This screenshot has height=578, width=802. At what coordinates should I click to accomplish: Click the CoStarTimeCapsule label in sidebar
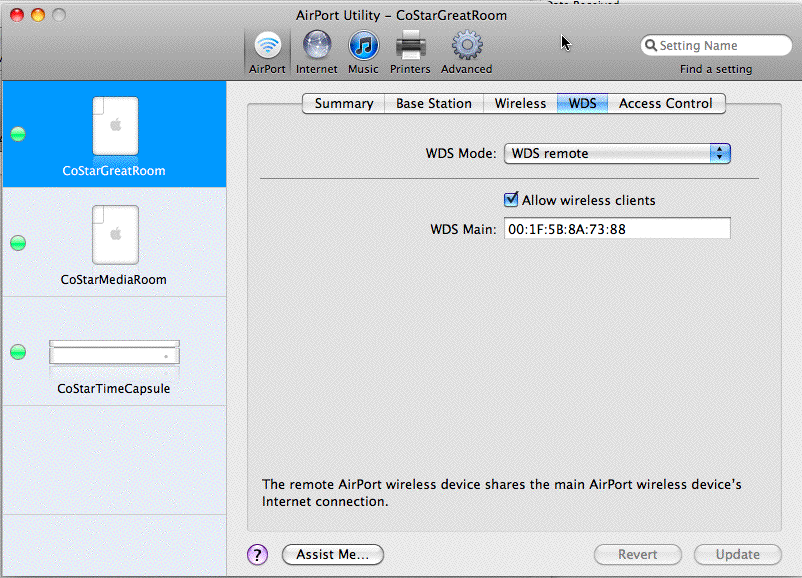[x=114, y=389]
